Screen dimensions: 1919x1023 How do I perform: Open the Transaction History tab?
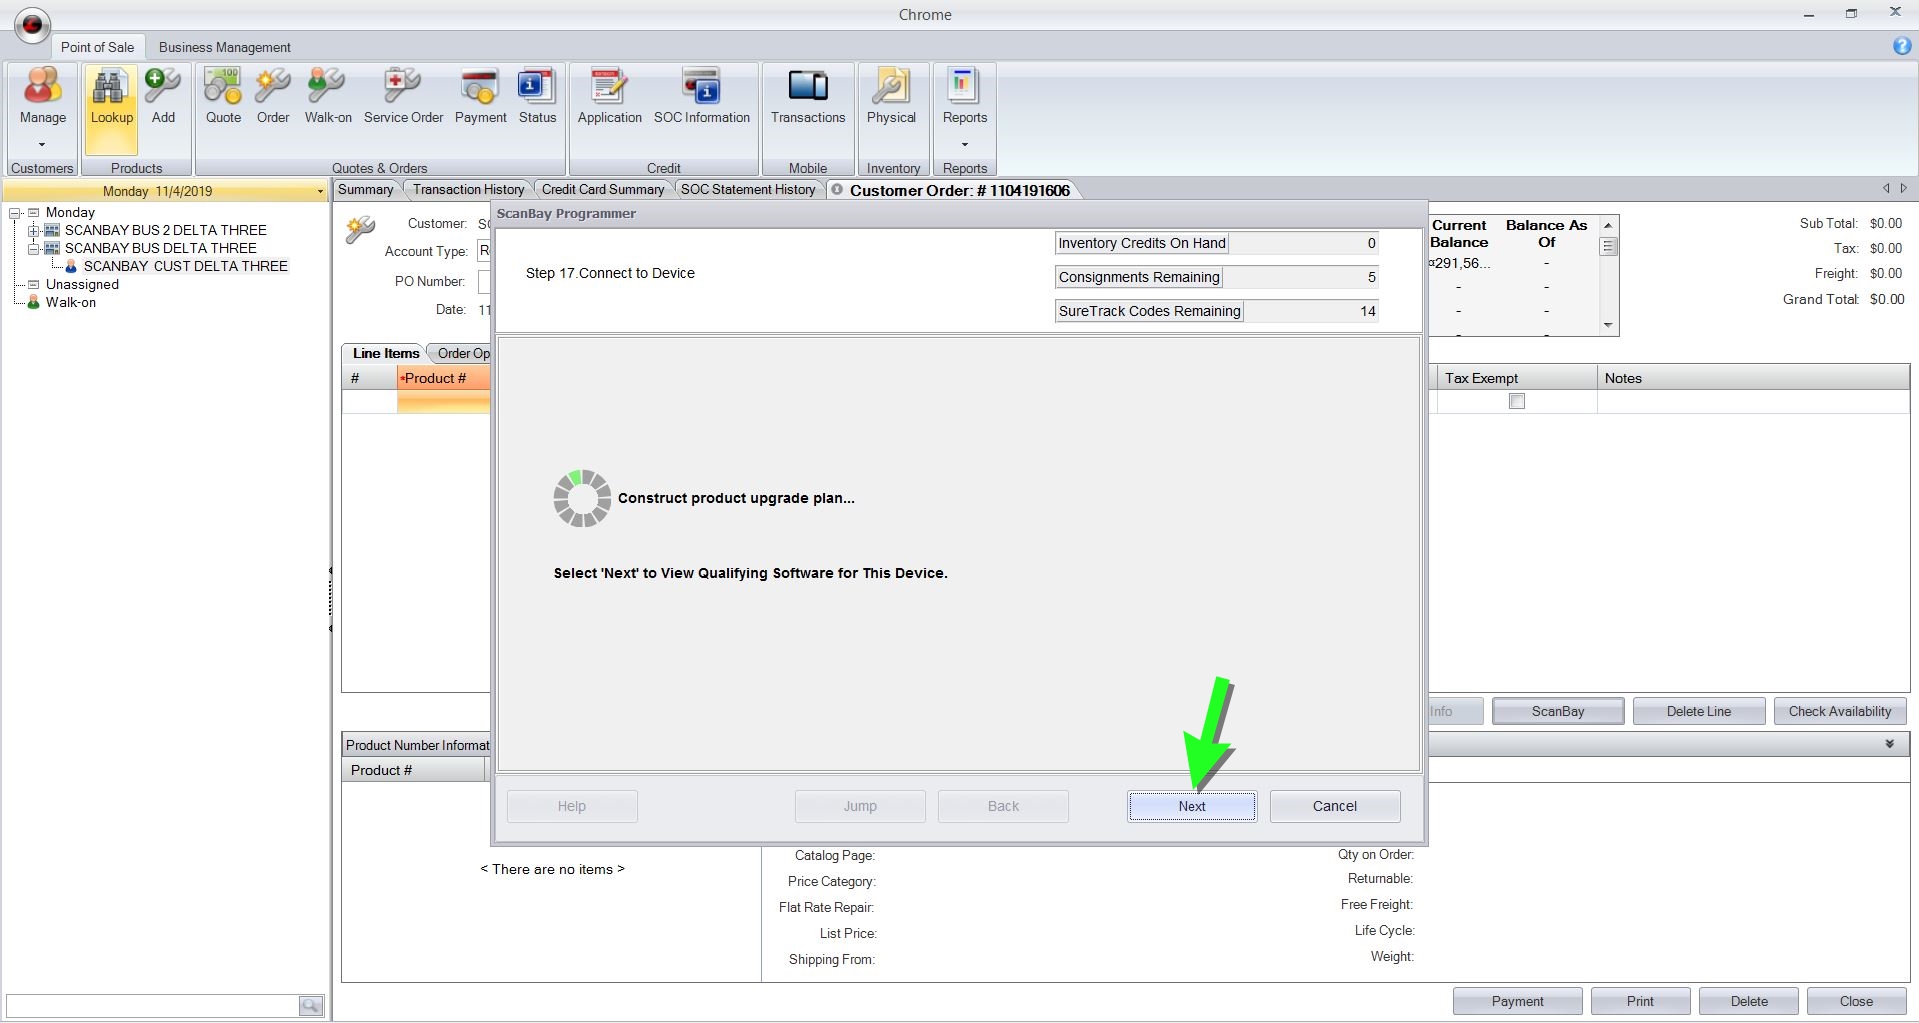coord(468,189)
